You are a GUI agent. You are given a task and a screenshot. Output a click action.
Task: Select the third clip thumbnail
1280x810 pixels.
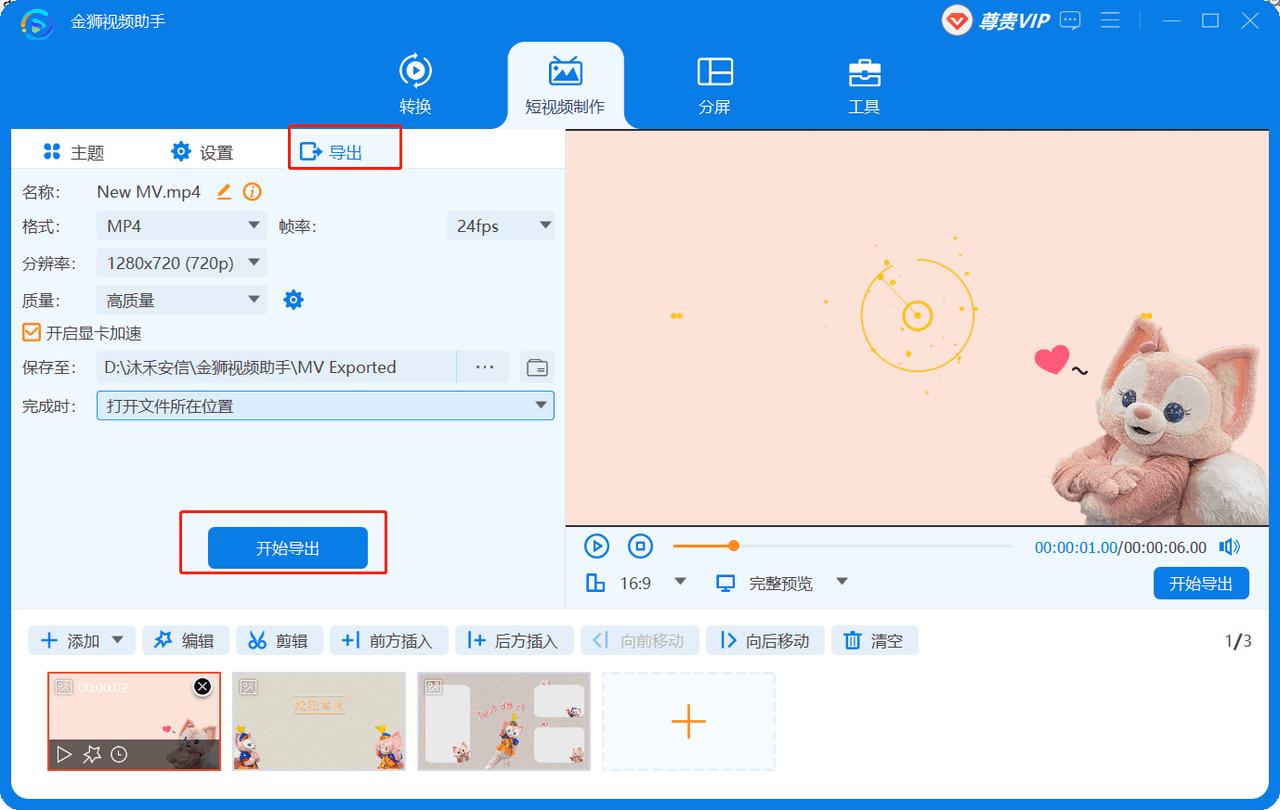504,721
